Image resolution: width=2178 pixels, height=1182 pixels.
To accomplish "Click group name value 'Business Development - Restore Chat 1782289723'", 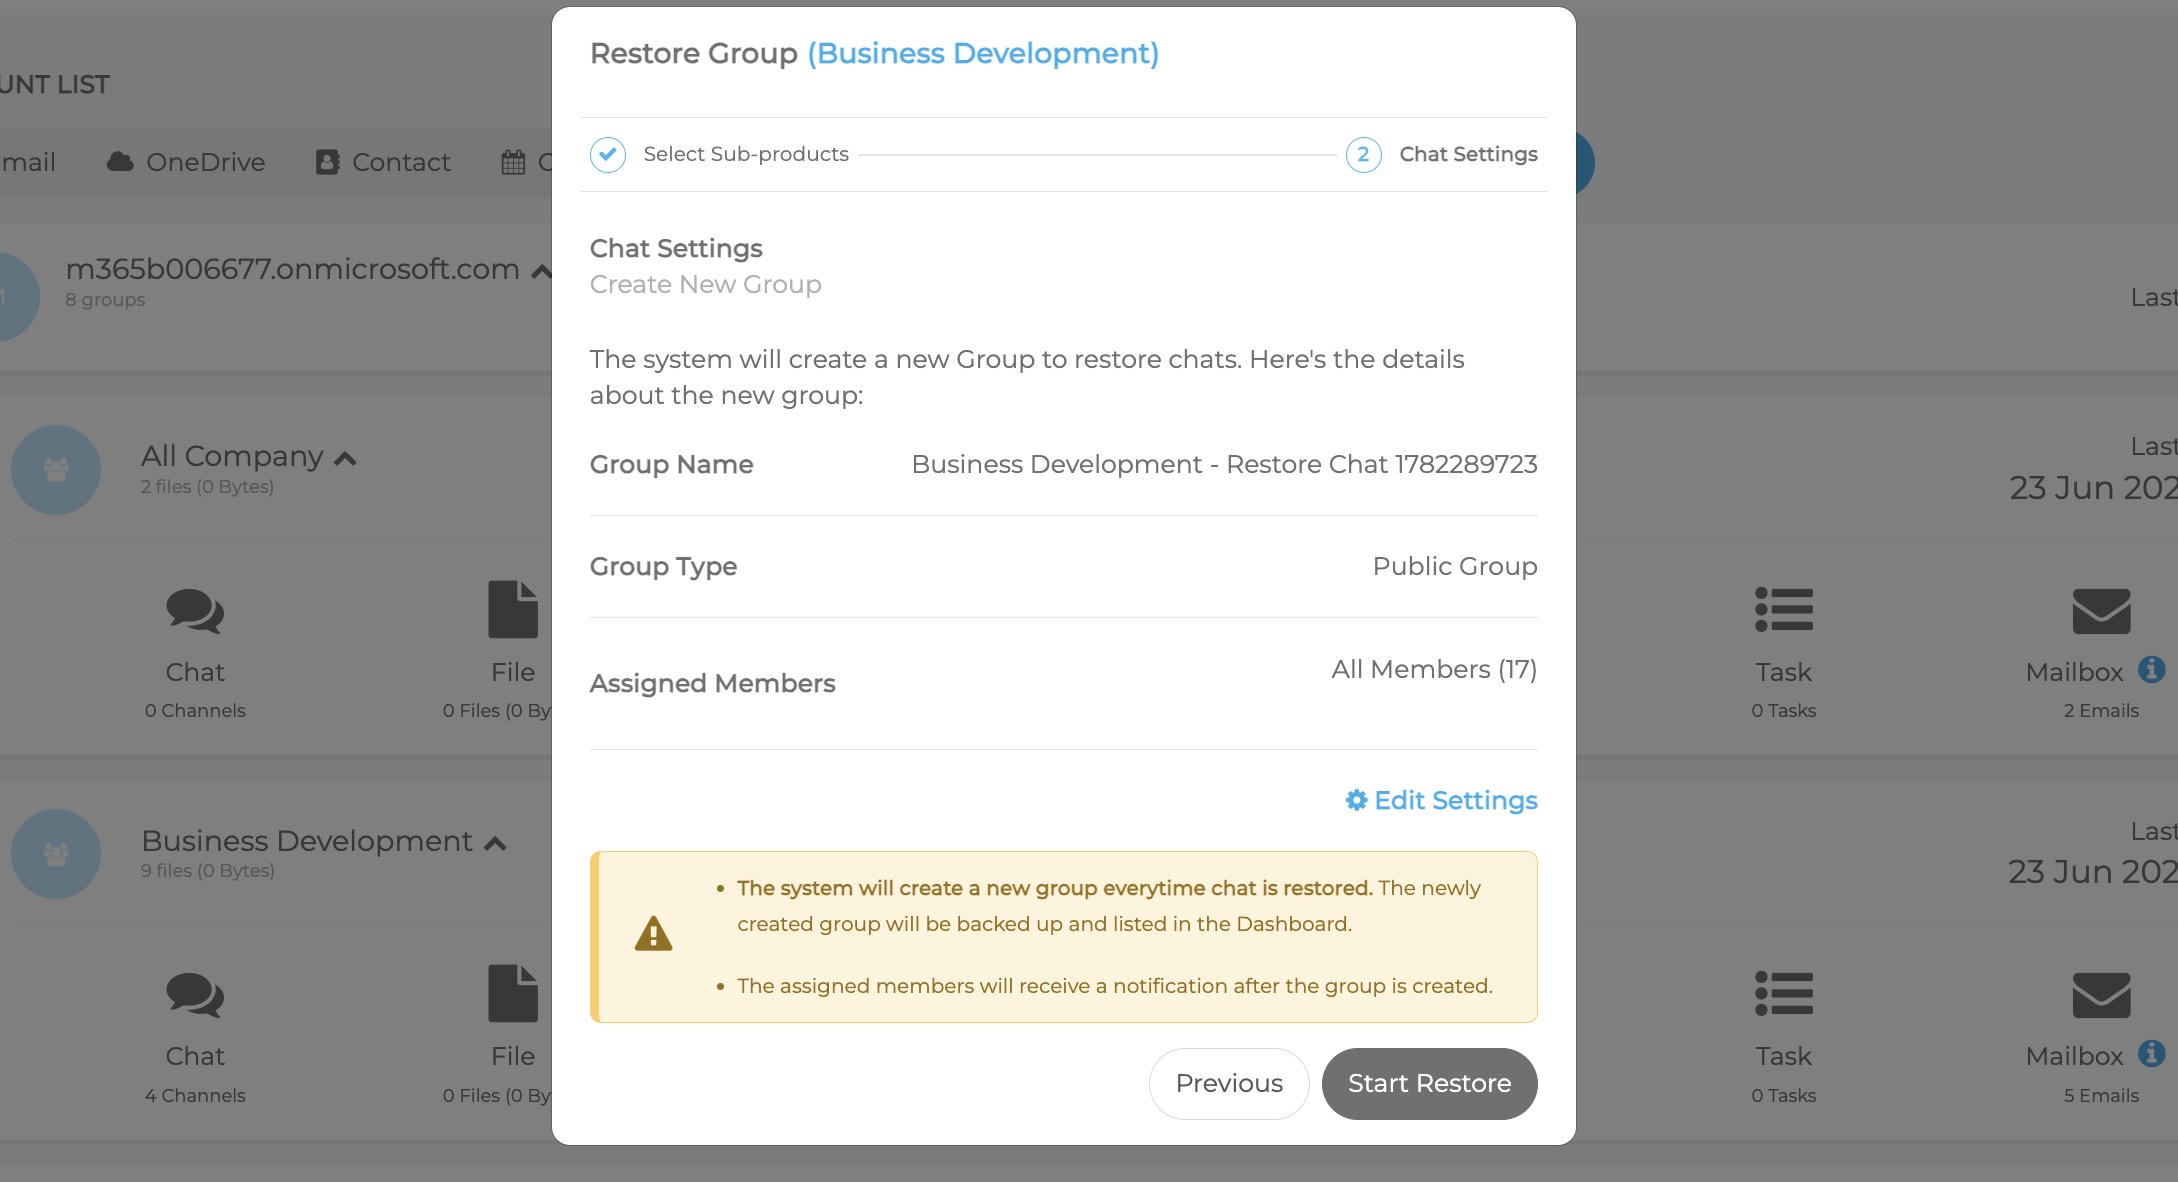I will tap(1224, 464).
